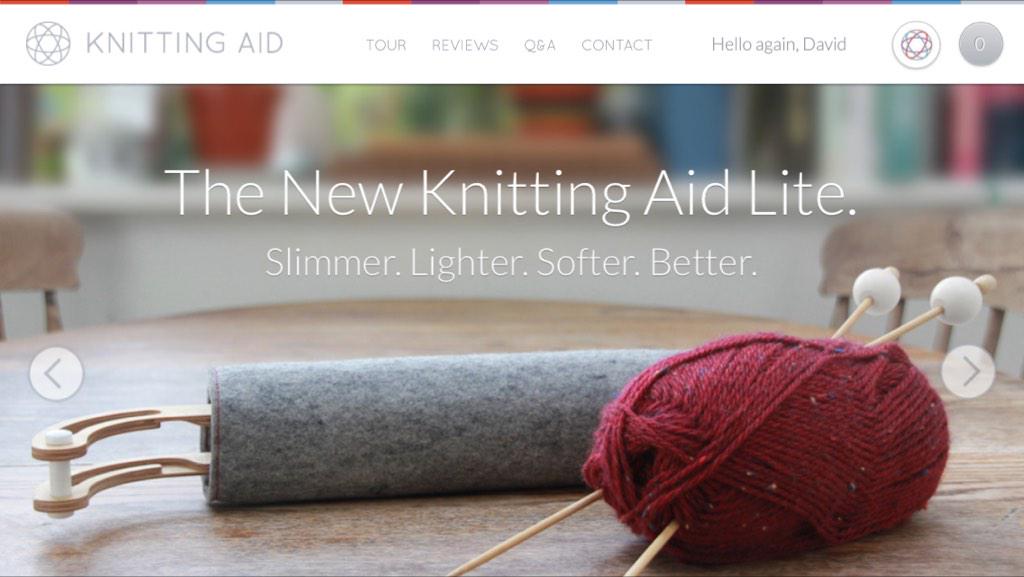Viewport: 1024px width, 577px height.
Task: Open the Tour page
Action: click(x=386, y=45)
